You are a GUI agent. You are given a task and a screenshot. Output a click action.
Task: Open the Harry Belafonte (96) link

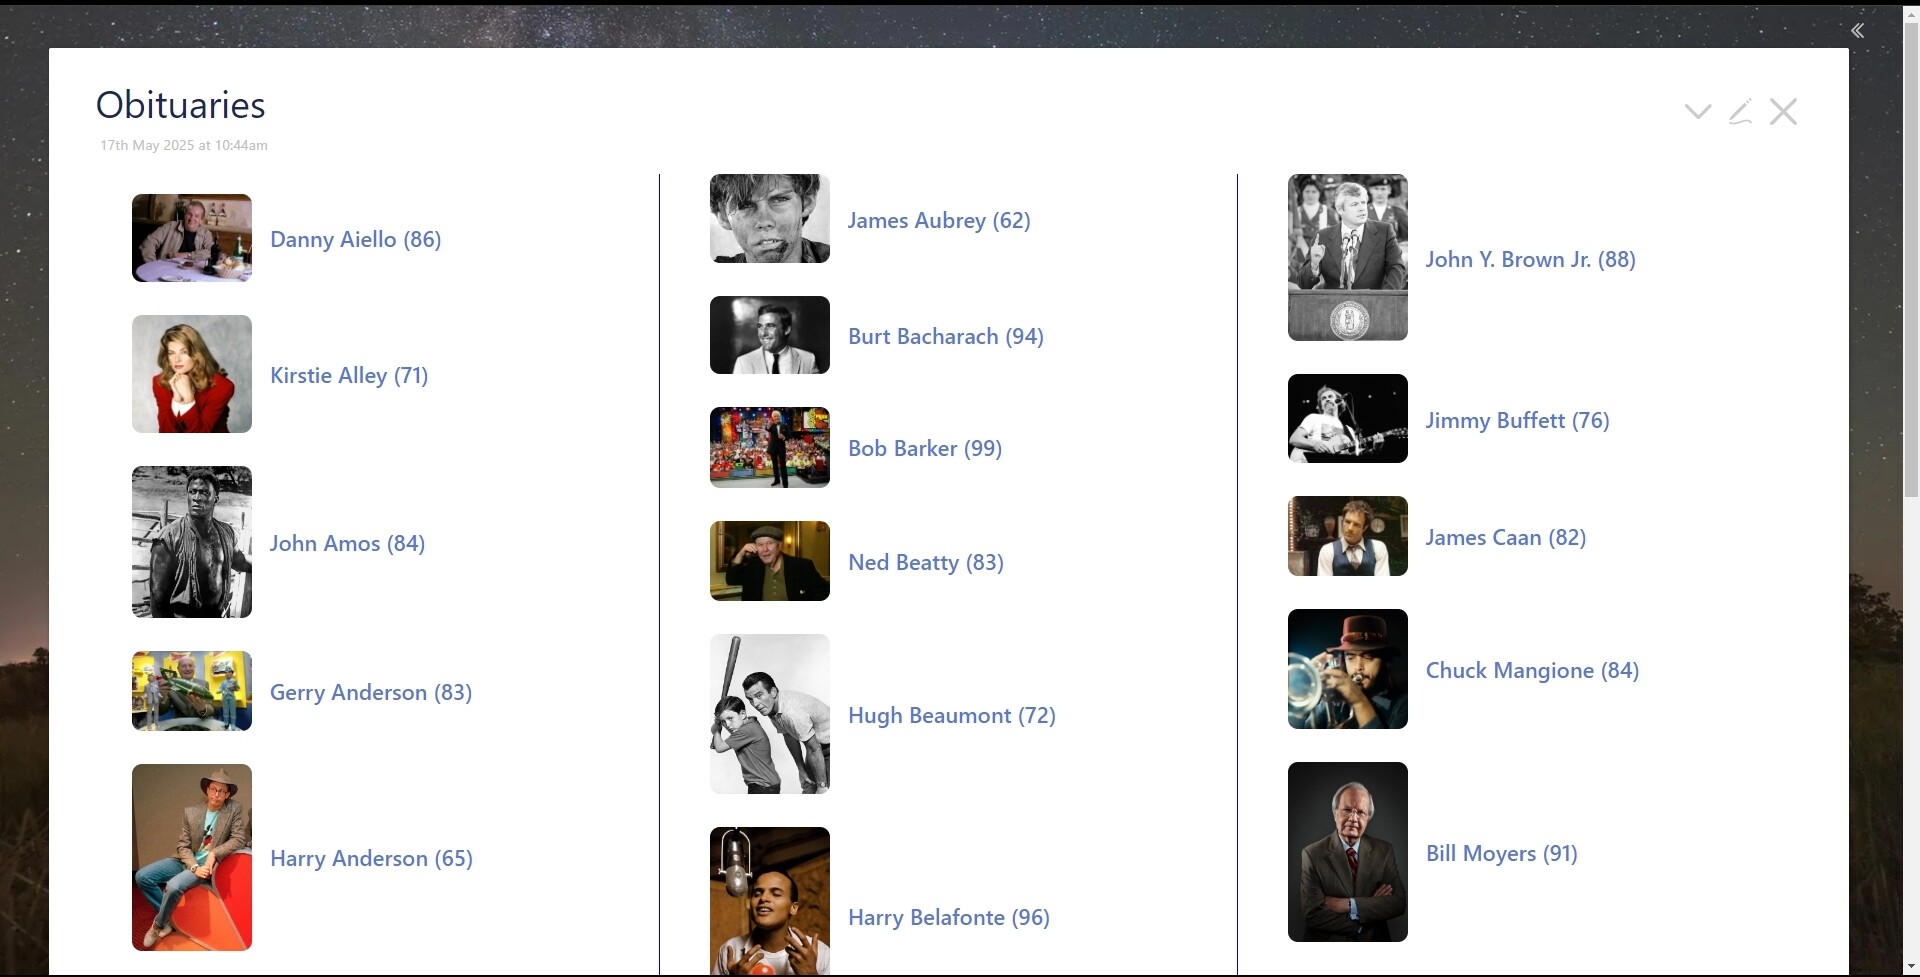(x=949, y=917)
